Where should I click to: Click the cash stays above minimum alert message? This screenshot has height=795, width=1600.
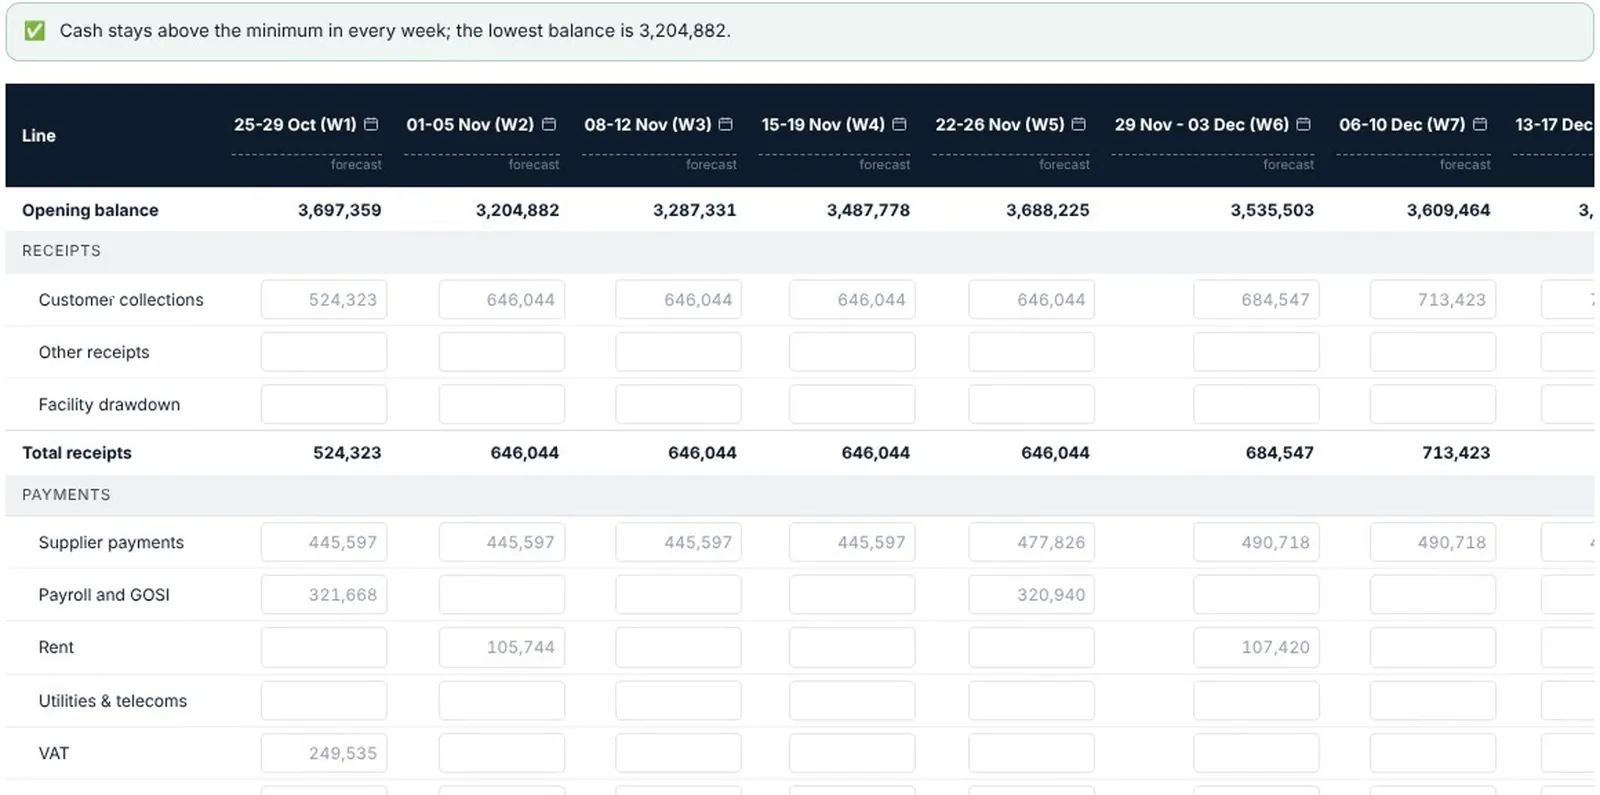coord(395,31)
